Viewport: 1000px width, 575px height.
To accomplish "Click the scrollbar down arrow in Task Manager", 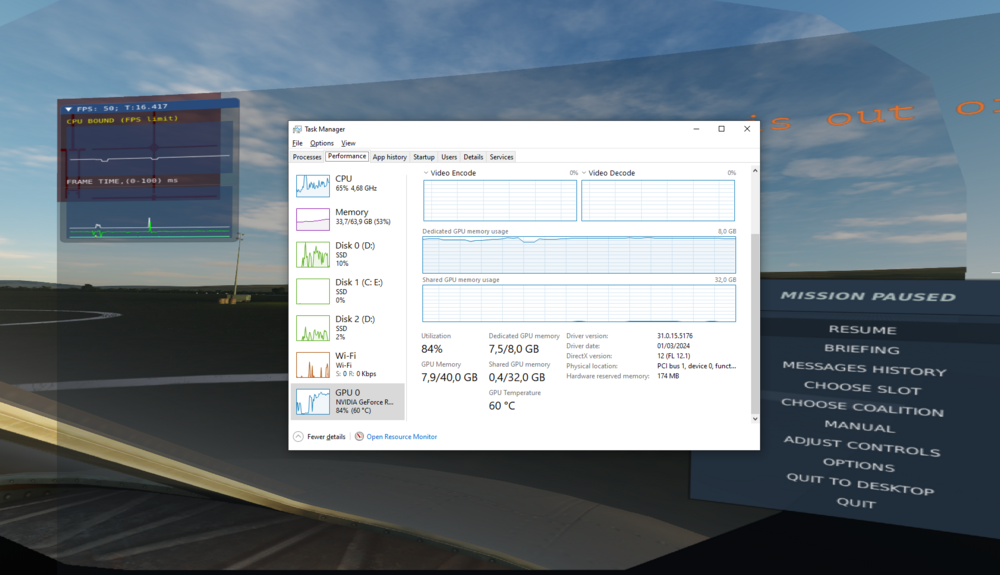I will 755,419.
